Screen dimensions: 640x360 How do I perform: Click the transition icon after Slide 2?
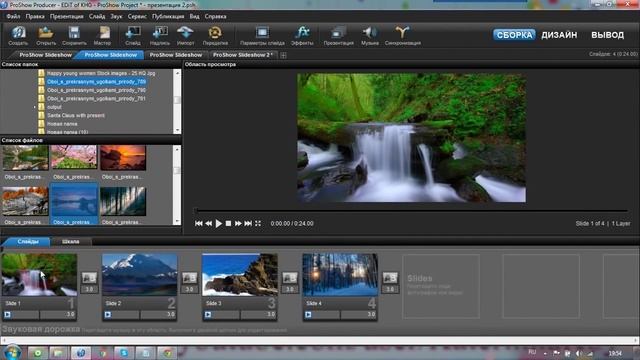[x=189, y=278]
